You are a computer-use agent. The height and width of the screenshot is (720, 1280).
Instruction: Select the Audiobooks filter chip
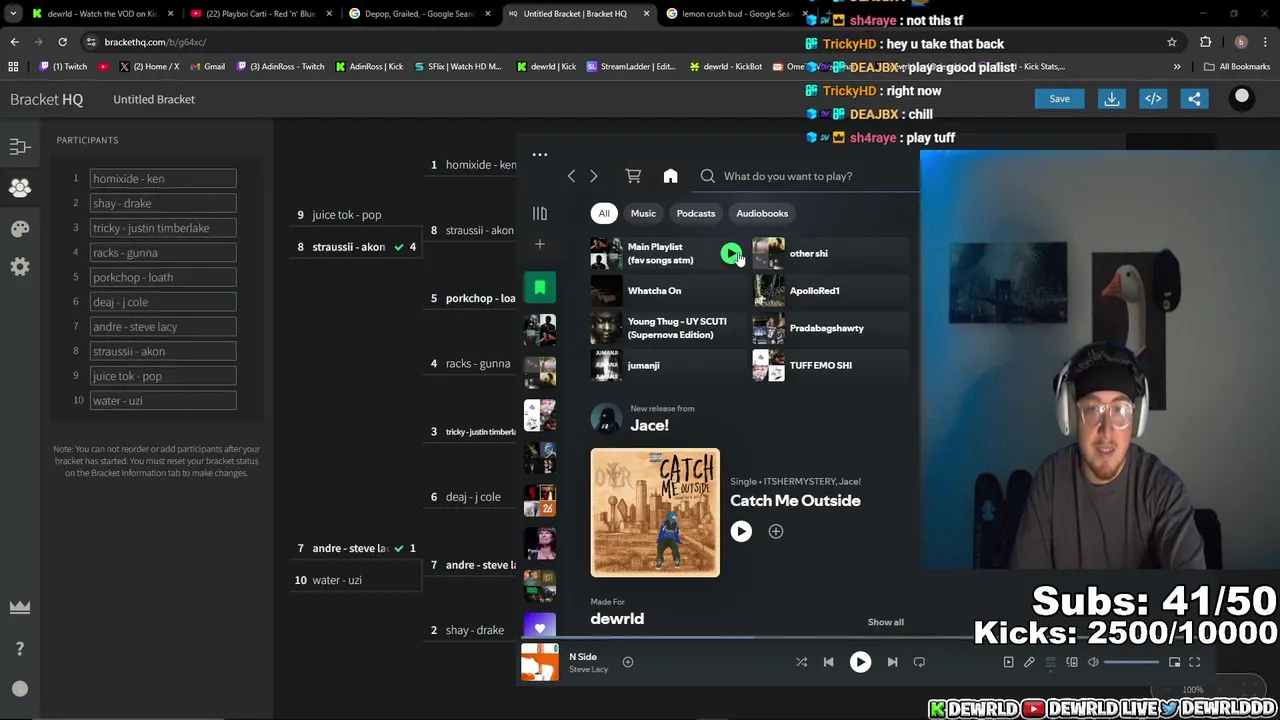tap(762, 213)
